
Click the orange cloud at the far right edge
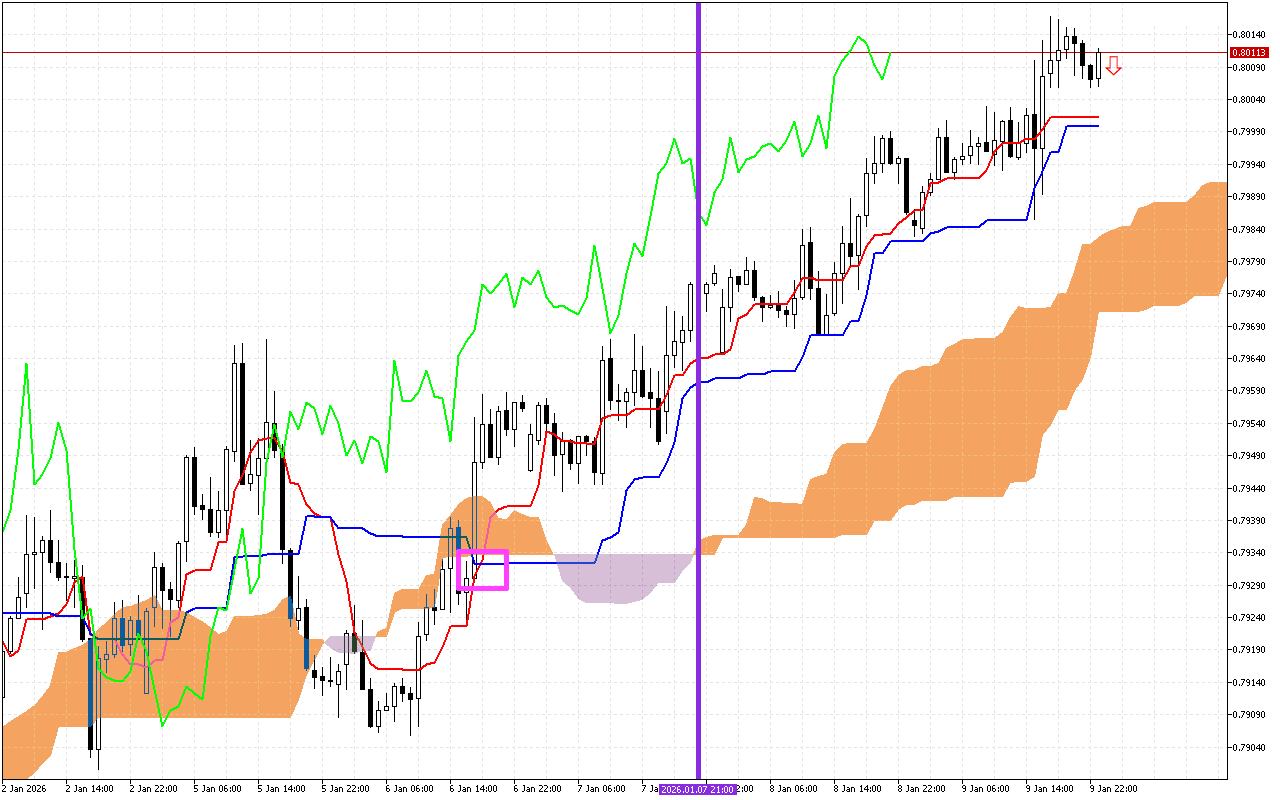pyautogui.click(x=1215, y=238)
